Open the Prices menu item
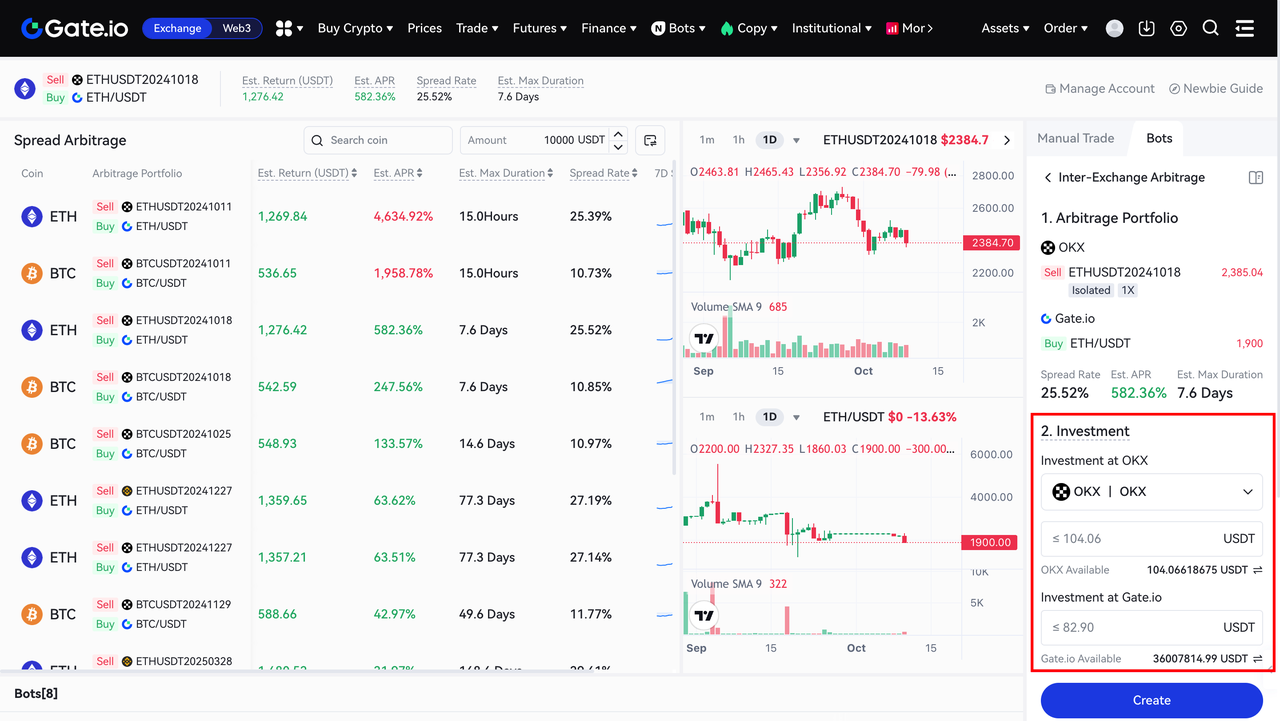This screenshot has width=1280, height=721. tap(424, 28)
